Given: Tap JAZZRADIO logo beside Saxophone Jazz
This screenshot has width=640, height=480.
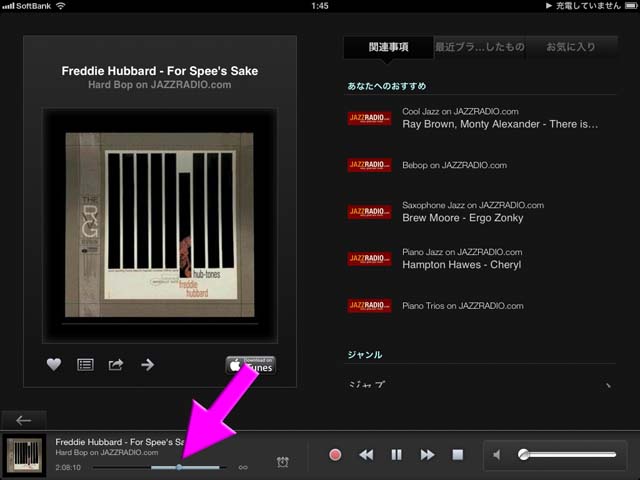Looking at the screenshot, I should pos(369,212).
